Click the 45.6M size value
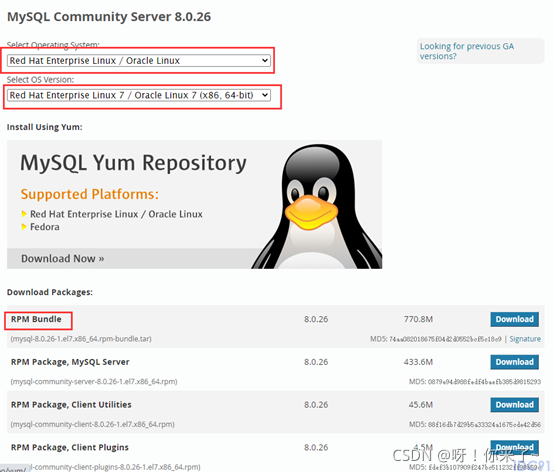Viewport: 554px width, 472px height. click(x=420, y=405)
